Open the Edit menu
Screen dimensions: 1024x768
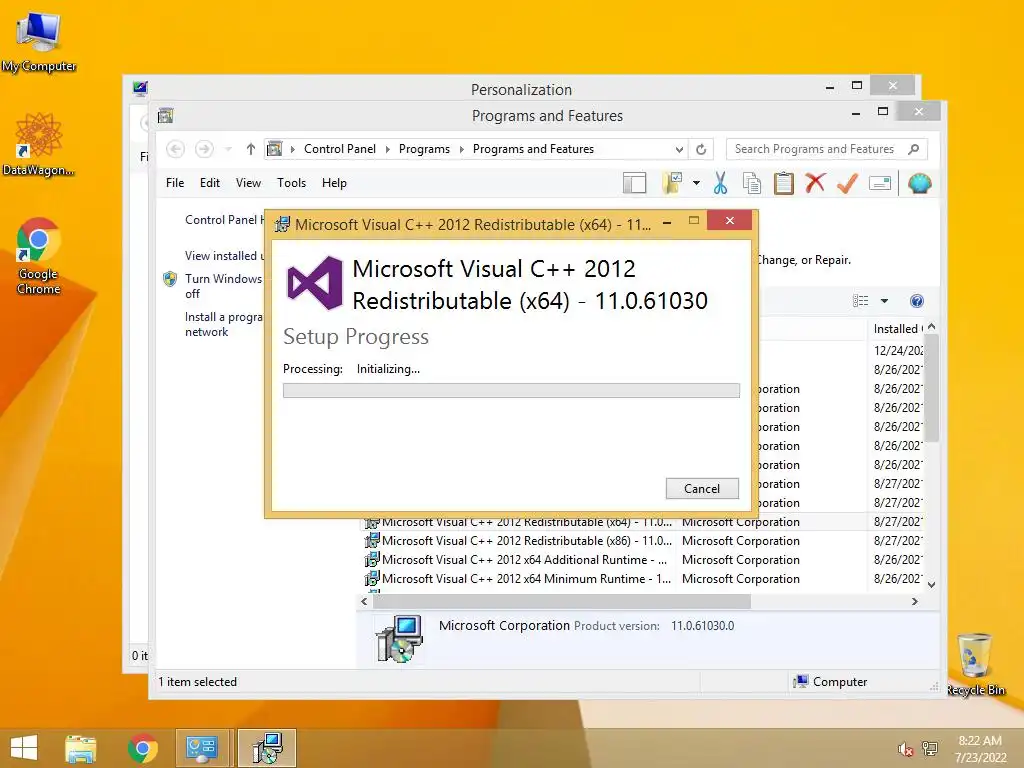tap(210, 183)
